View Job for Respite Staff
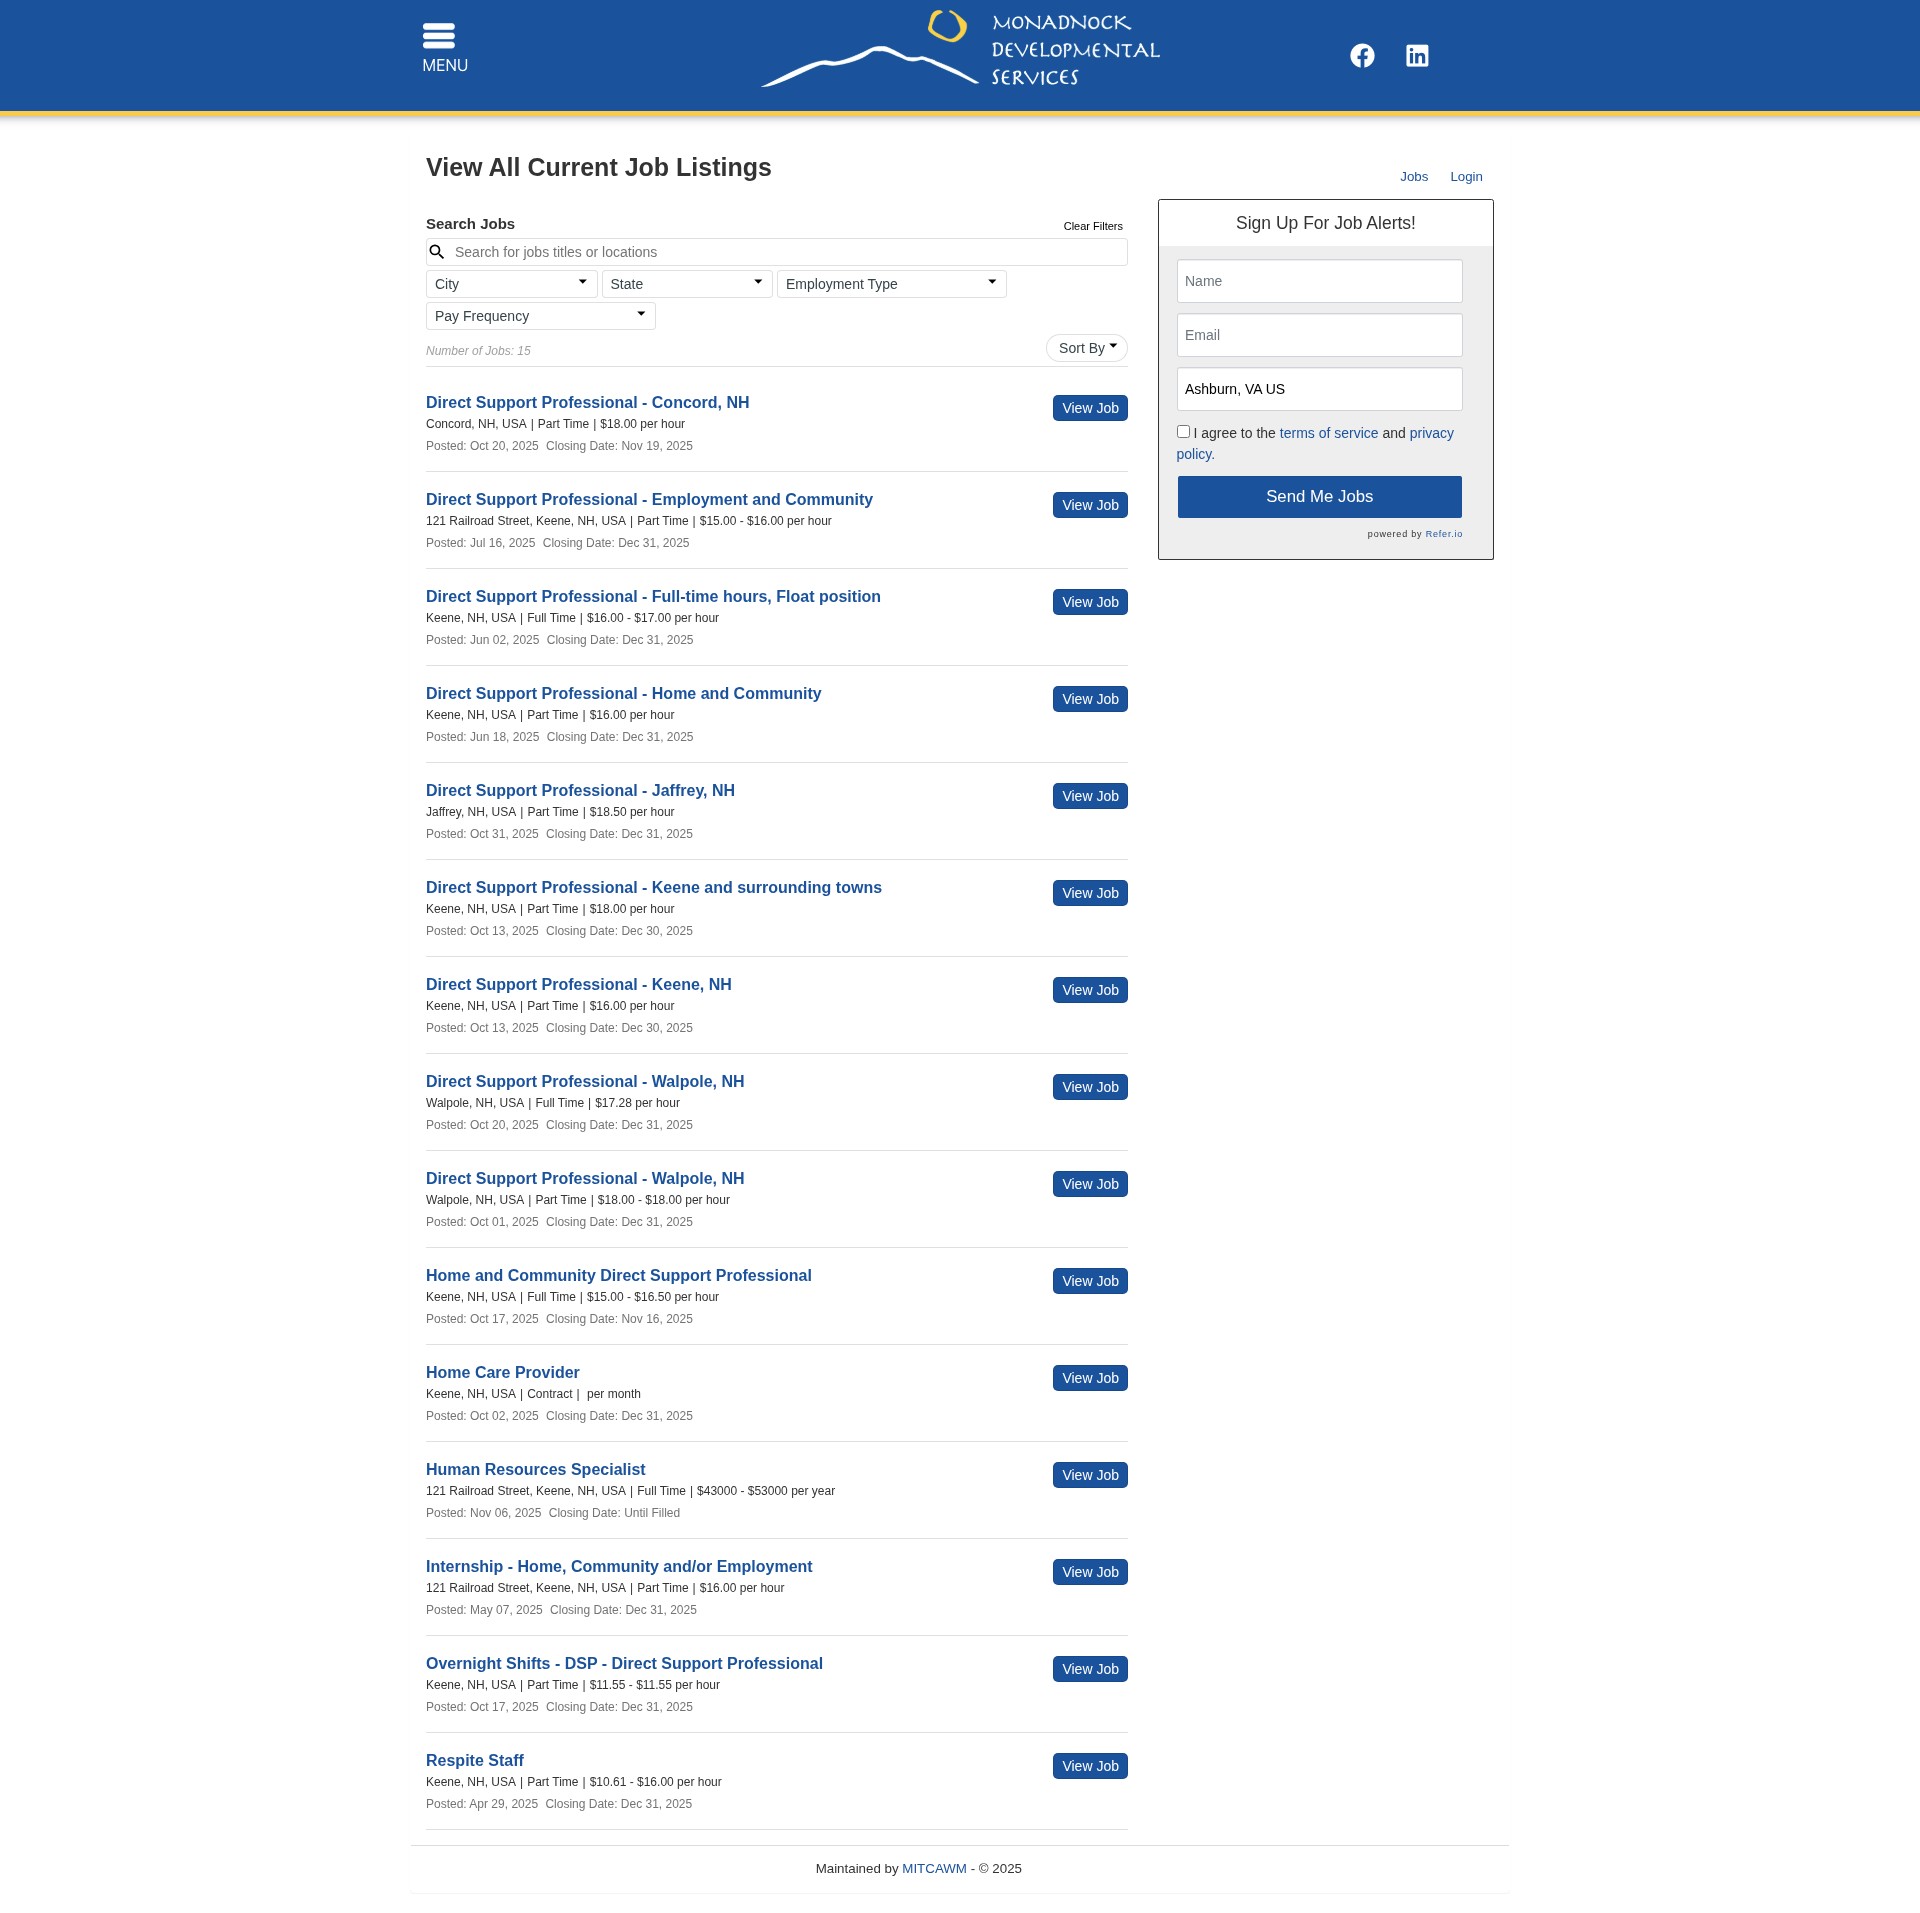1920x1913 pixels. [1090, 1766]
